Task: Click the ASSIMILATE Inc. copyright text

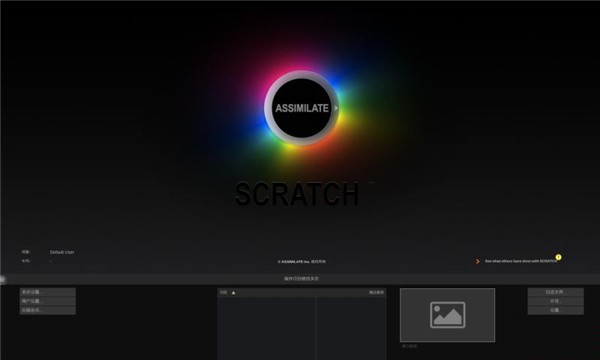Action: pyautogui.click(x=302, y=262)
